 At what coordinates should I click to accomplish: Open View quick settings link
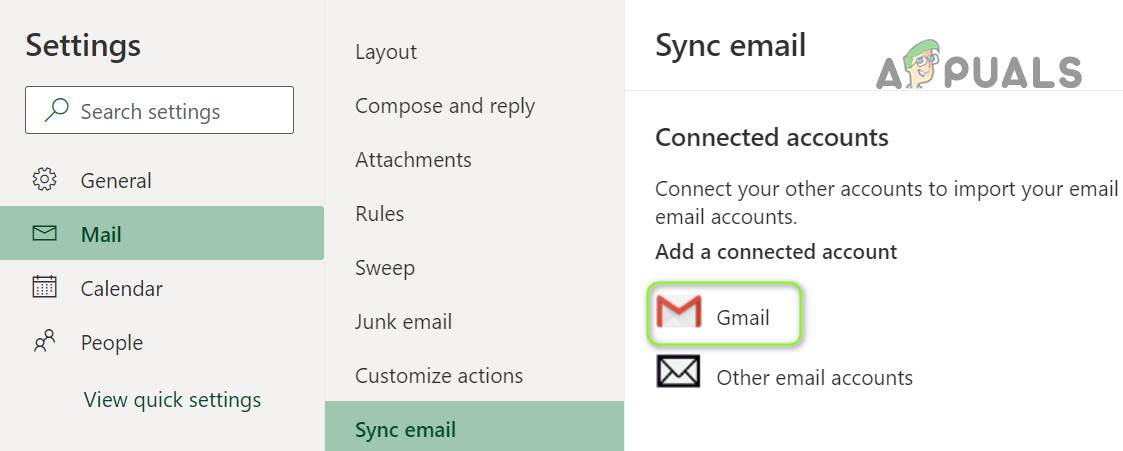click(172, 400)
